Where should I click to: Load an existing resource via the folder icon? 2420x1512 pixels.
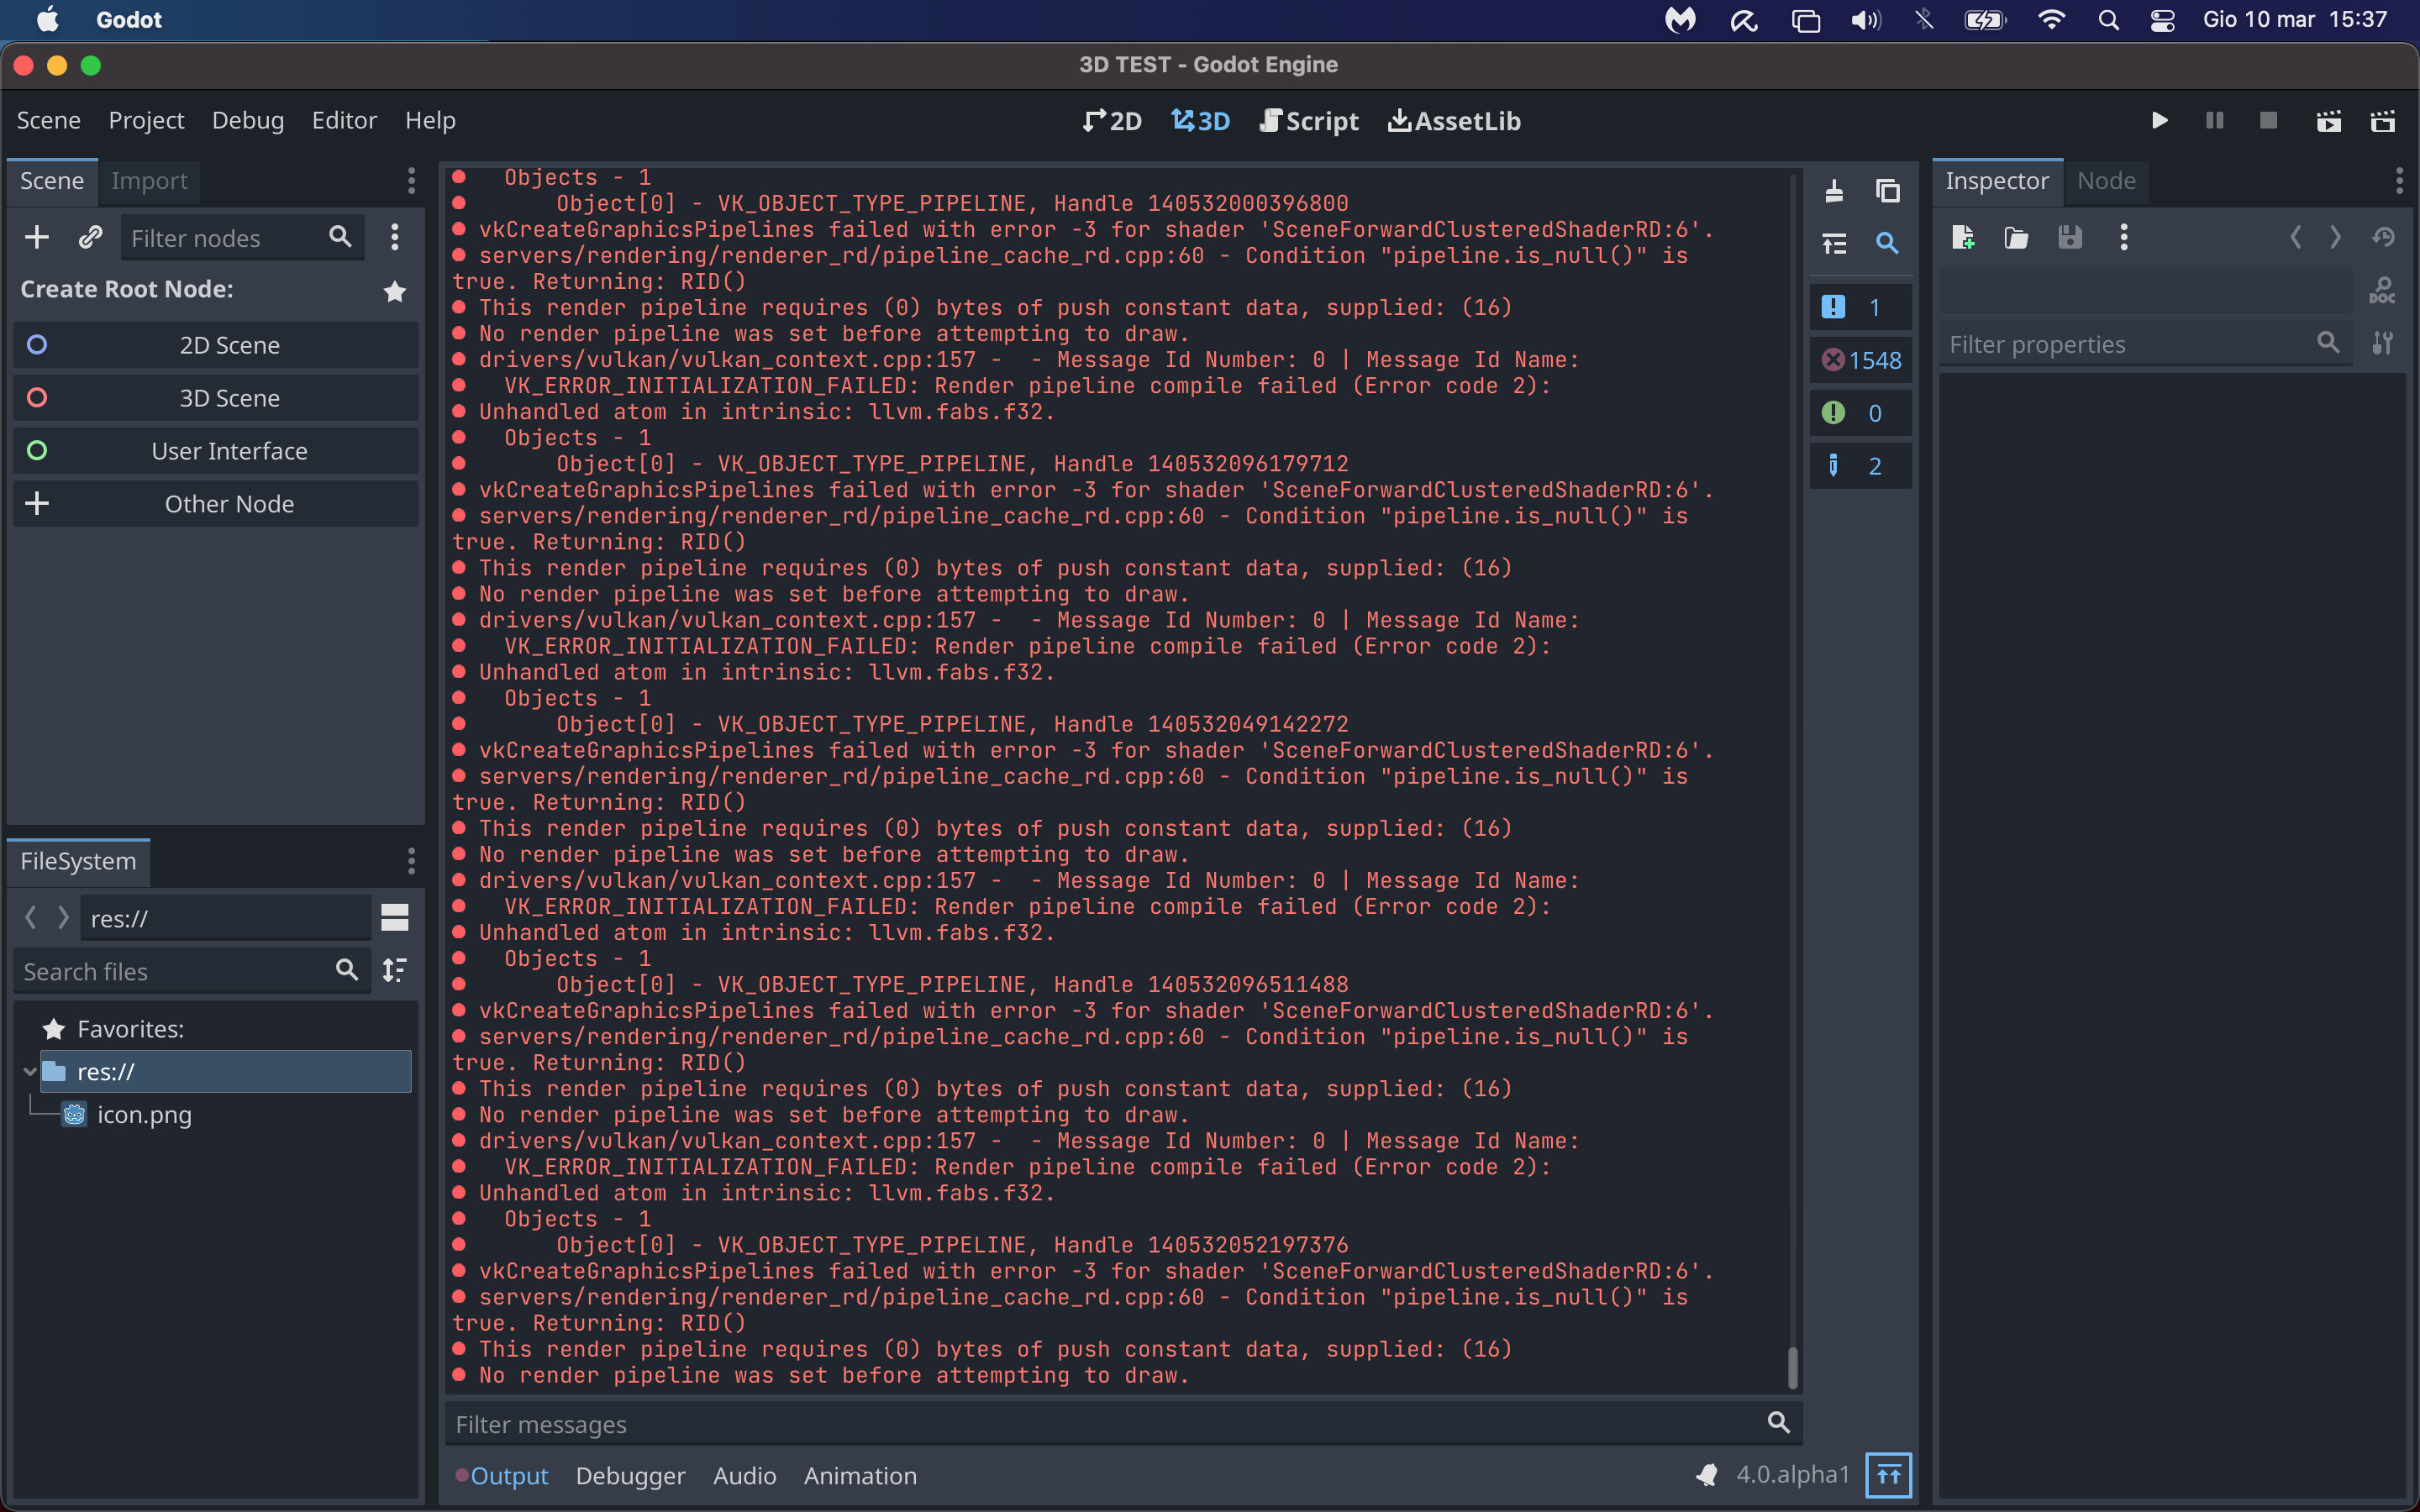[2015, 237]
